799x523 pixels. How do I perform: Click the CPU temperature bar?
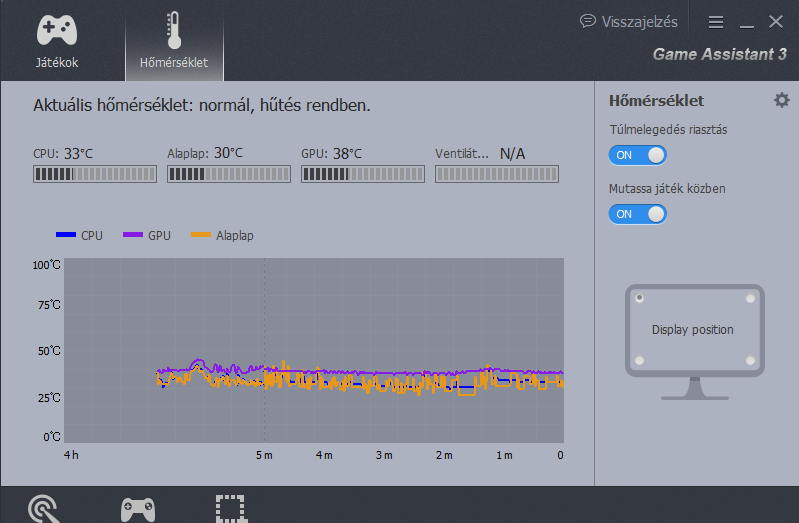[95, 174]
